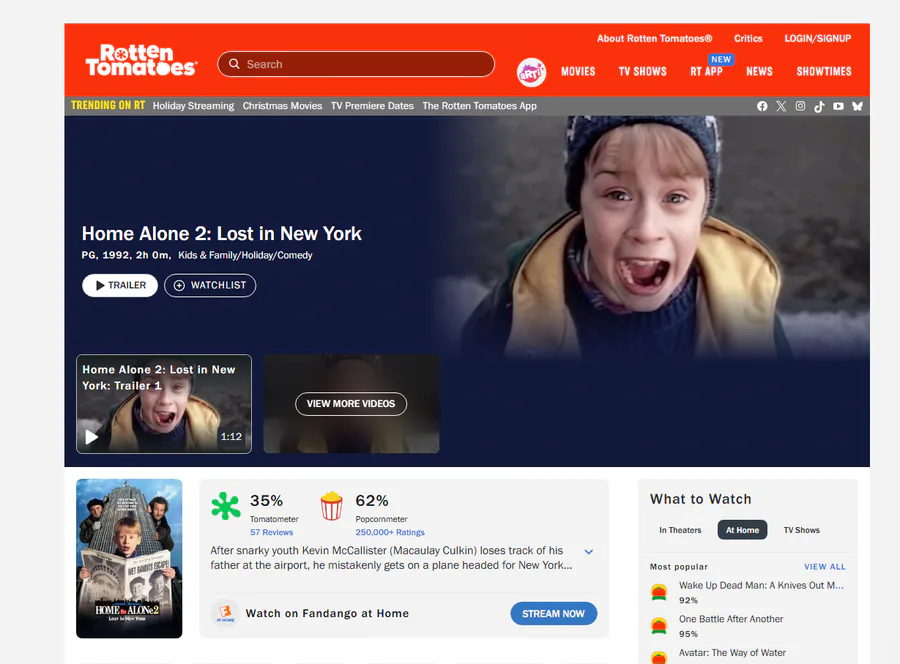Open The Rotten Tomatoes App trending link

pos(479,106)
